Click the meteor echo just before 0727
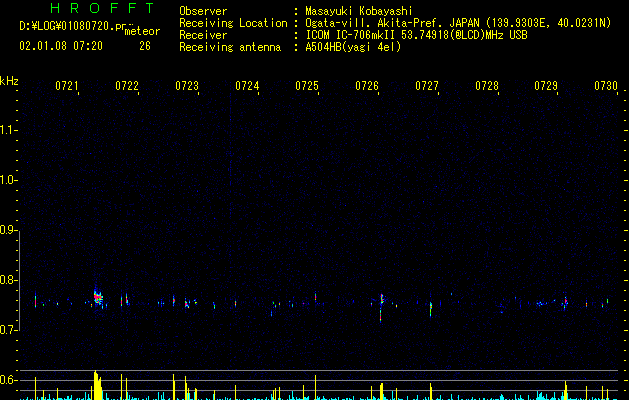629x400 pixels. [x=431, y=308]
